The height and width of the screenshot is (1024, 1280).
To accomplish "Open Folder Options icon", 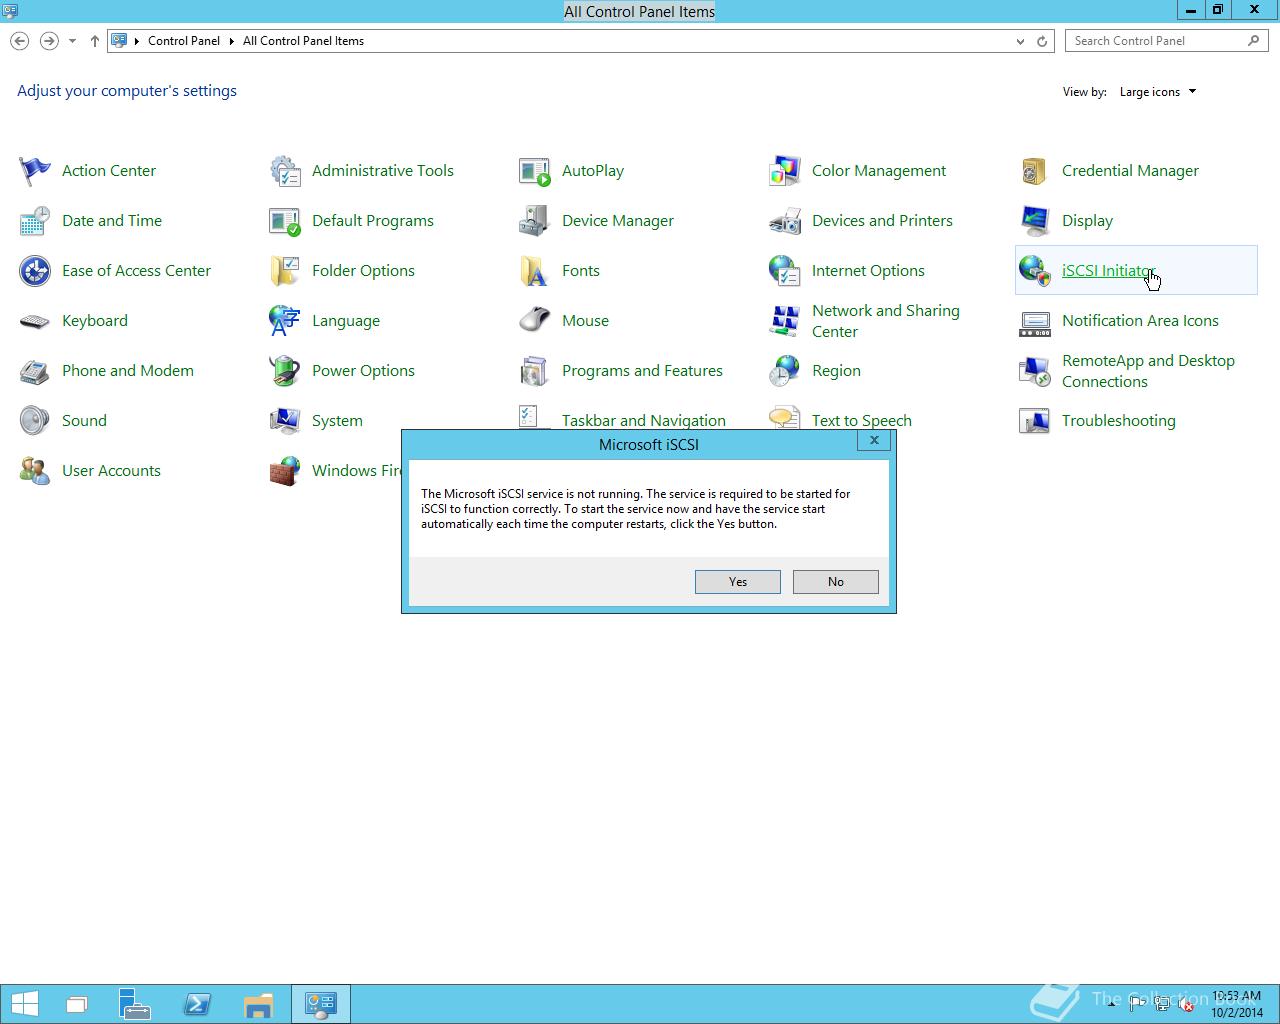I will [285, 271].
